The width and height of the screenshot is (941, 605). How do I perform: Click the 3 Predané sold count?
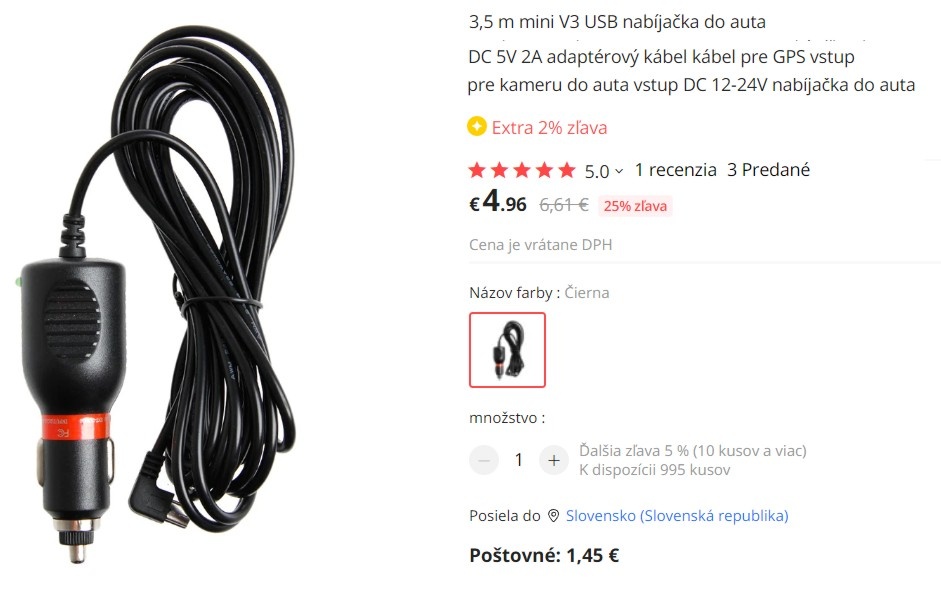768,170
